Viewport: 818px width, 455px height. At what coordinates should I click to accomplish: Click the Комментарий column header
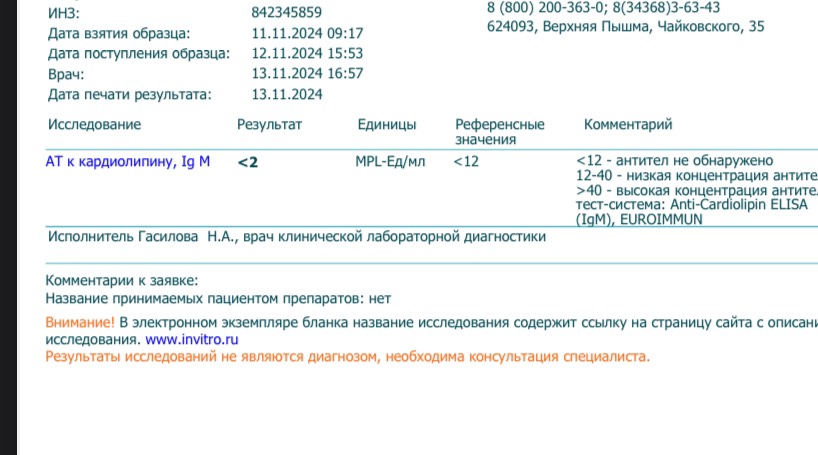[x=628, y=125]
